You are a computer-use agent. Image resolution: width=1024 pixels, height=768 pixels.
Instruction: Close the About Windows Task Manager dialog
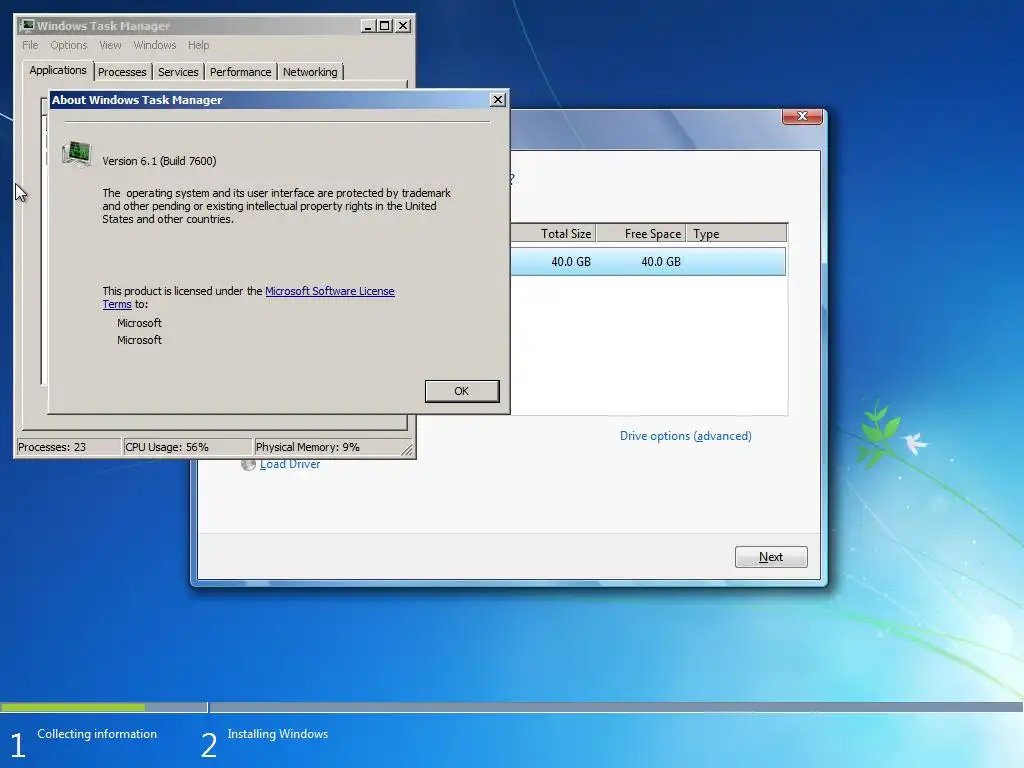pyautogui.click(x=498, y=100)
